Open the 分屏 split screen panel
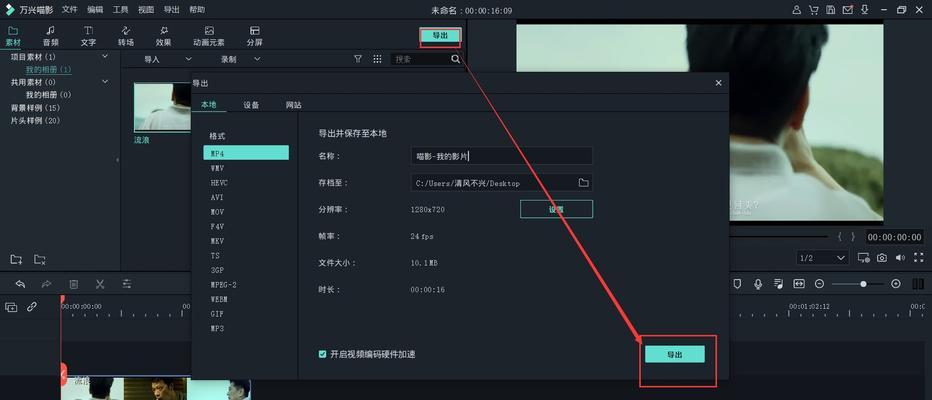This screenshot has width=932, height=400. (254, 36)
